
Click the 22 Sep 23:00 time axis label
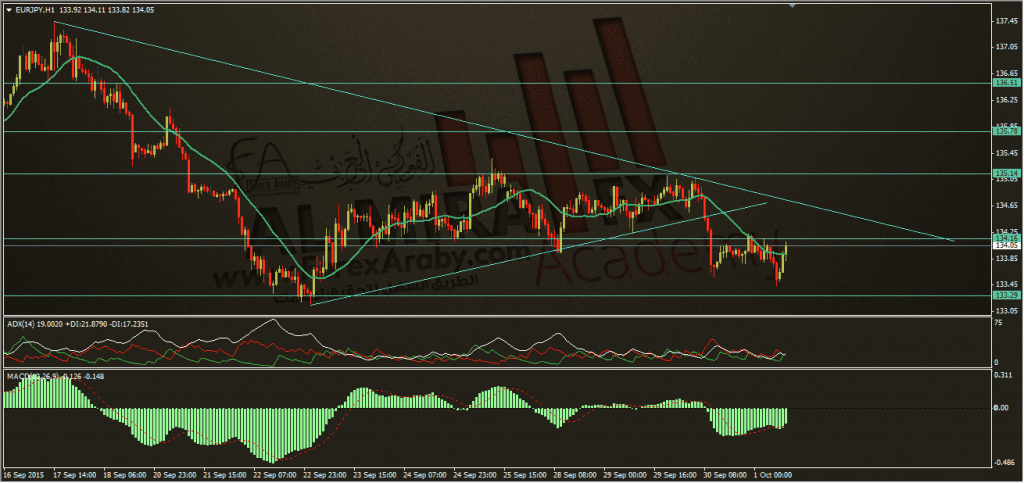[324, 475]
